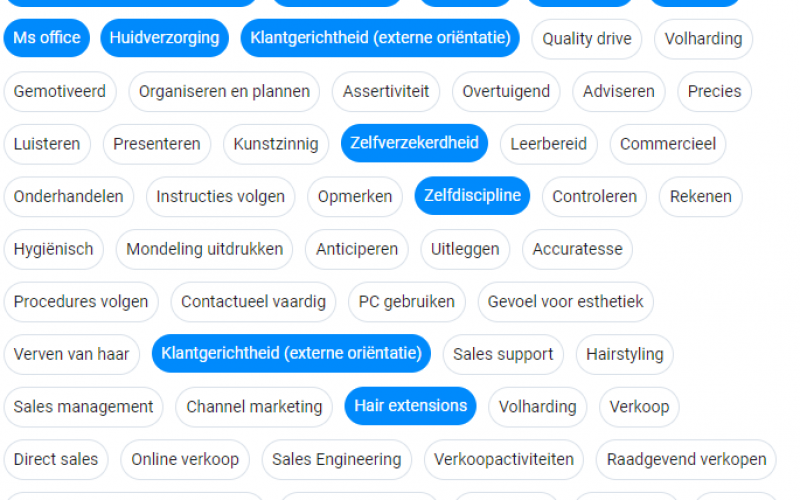
Task: Select Mondeling uitdrukken chip
Action: pos(205,249)
